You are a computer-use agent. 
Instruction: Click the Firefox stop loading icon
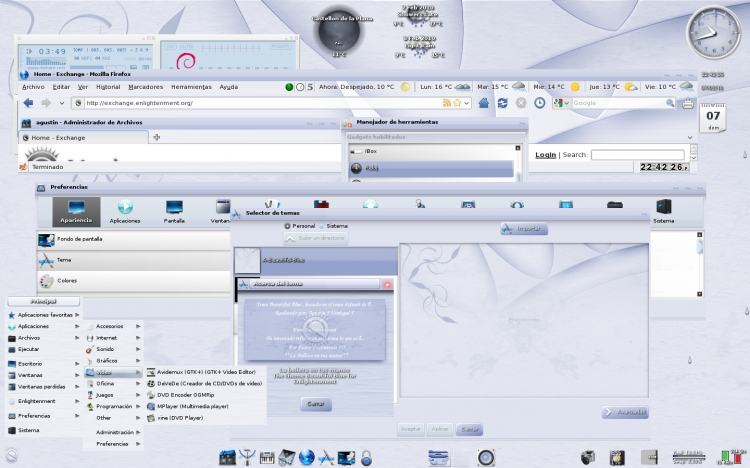pos(521,103)
